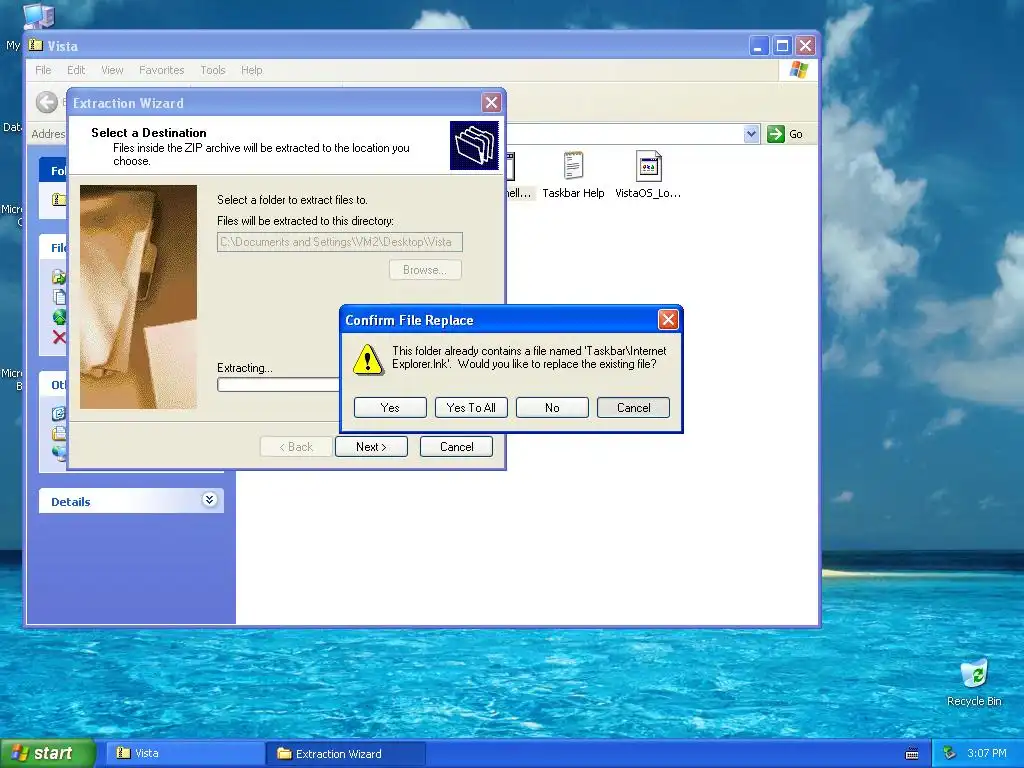Close the Extraction Wizard window
Viewport: 1024px width, 768px height.
point(491,103)
